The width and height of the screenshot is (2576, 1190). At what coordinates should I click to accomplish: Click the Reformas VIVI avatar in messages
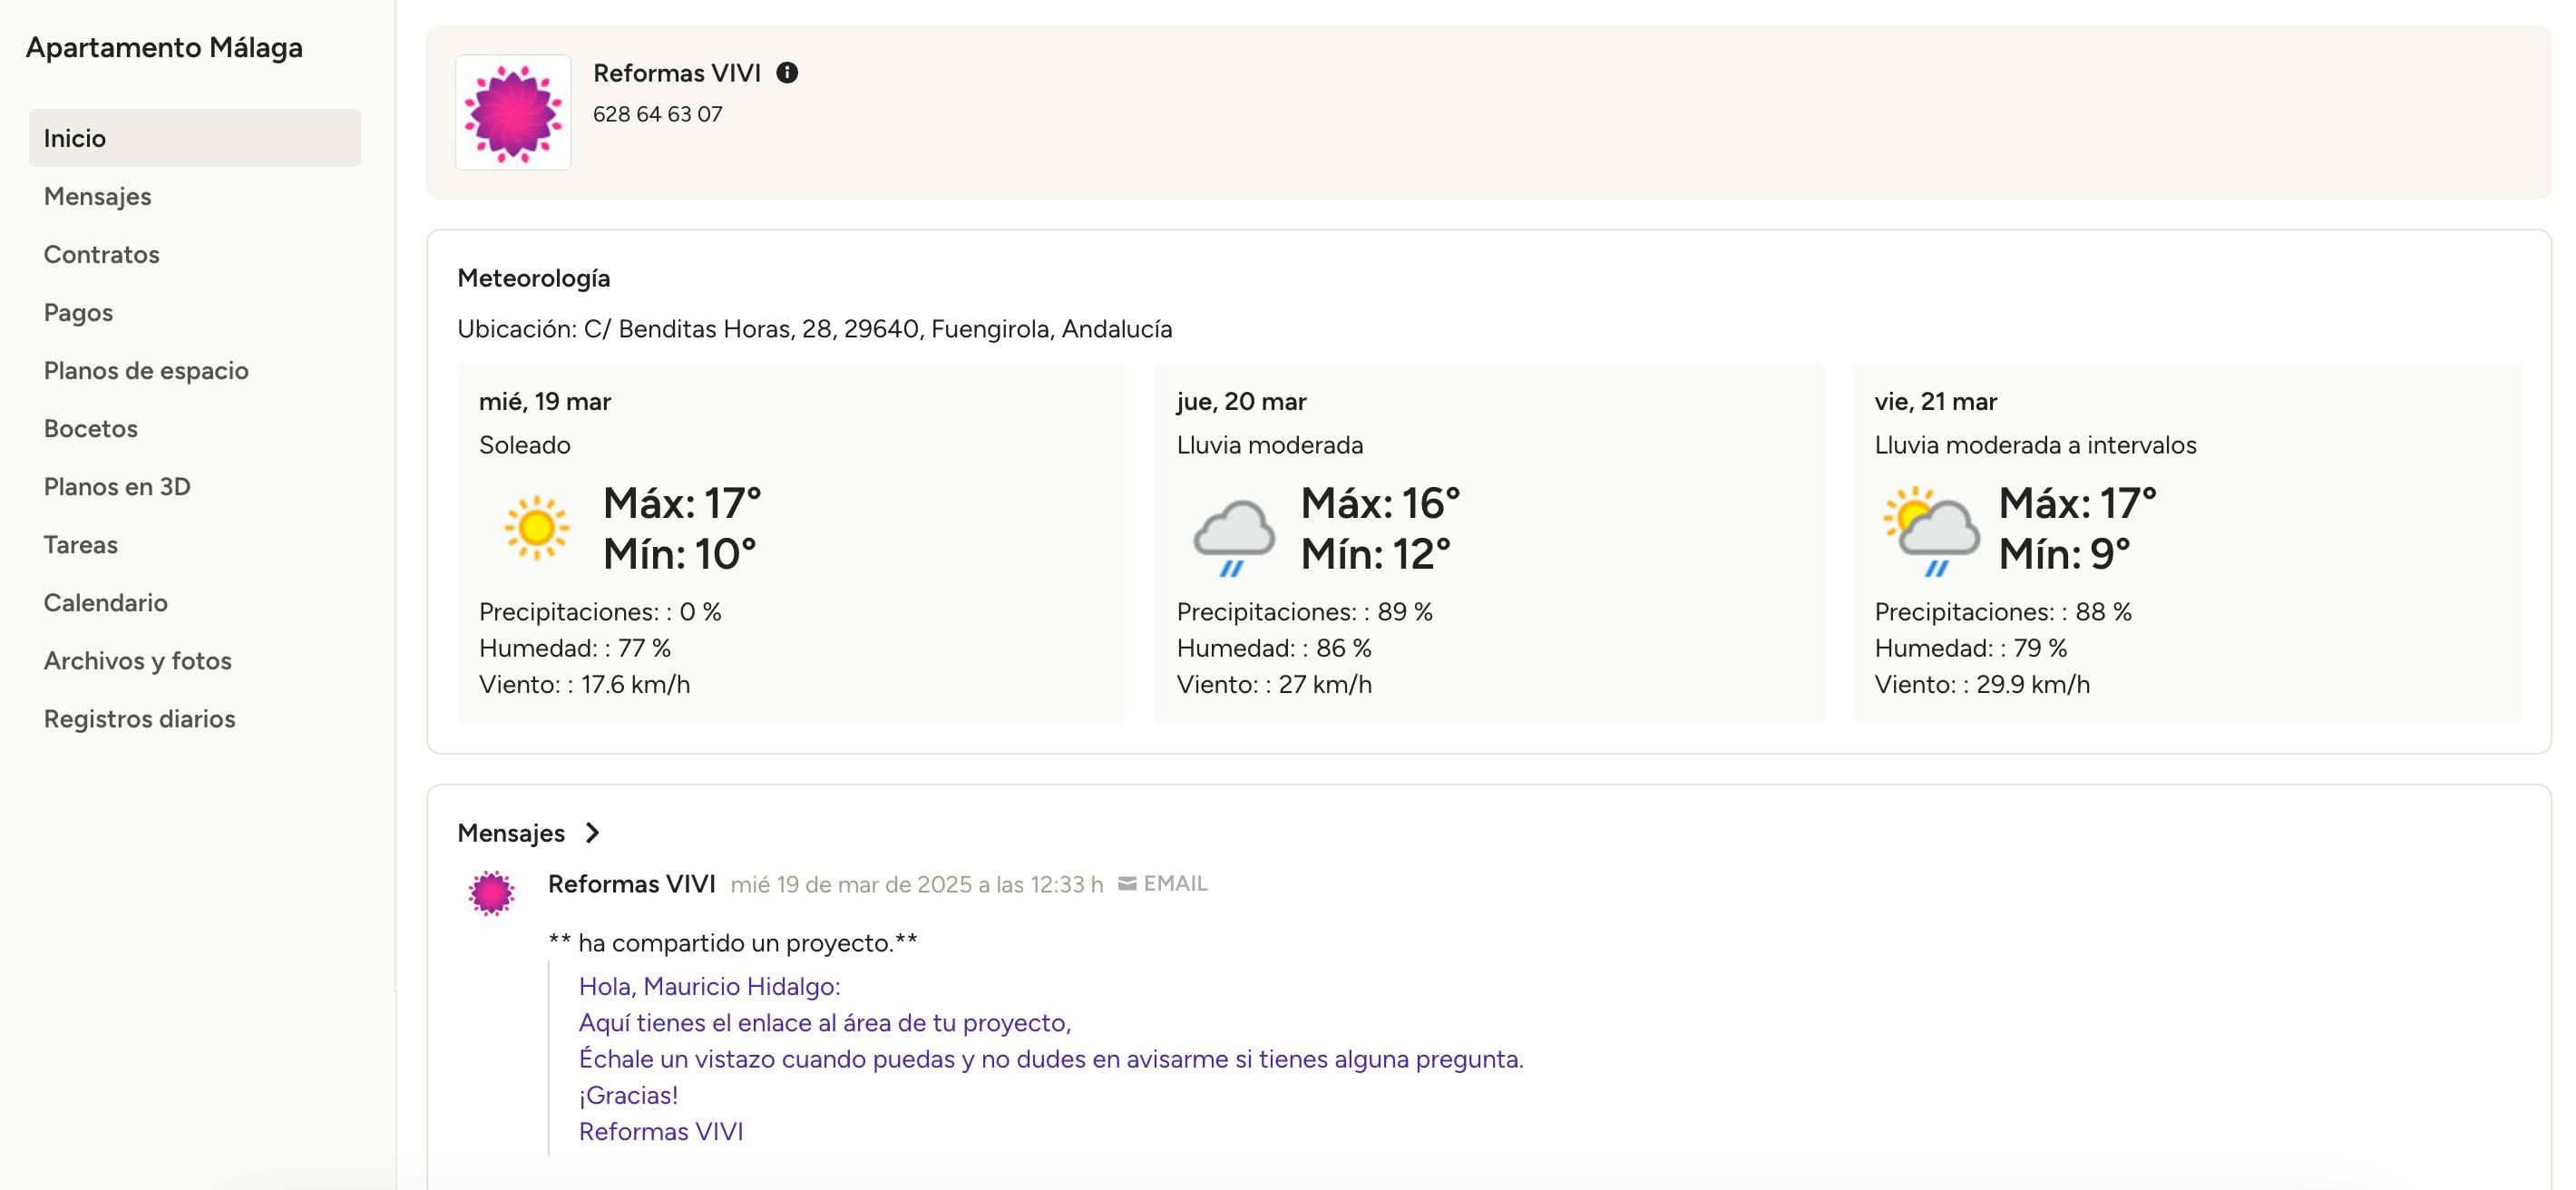pyautogui.click(x=491, y=892)
